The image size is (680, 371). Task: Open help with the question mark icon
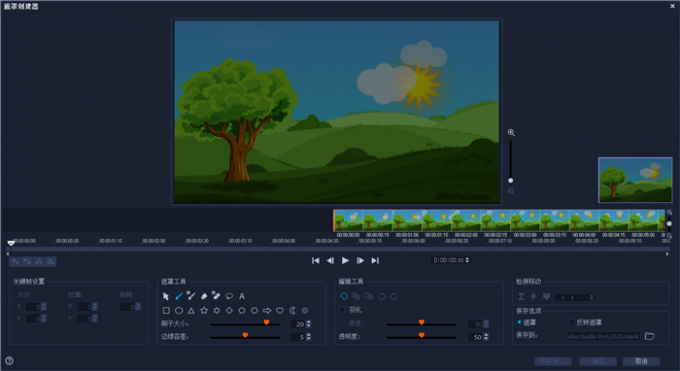tap(10, 361)
